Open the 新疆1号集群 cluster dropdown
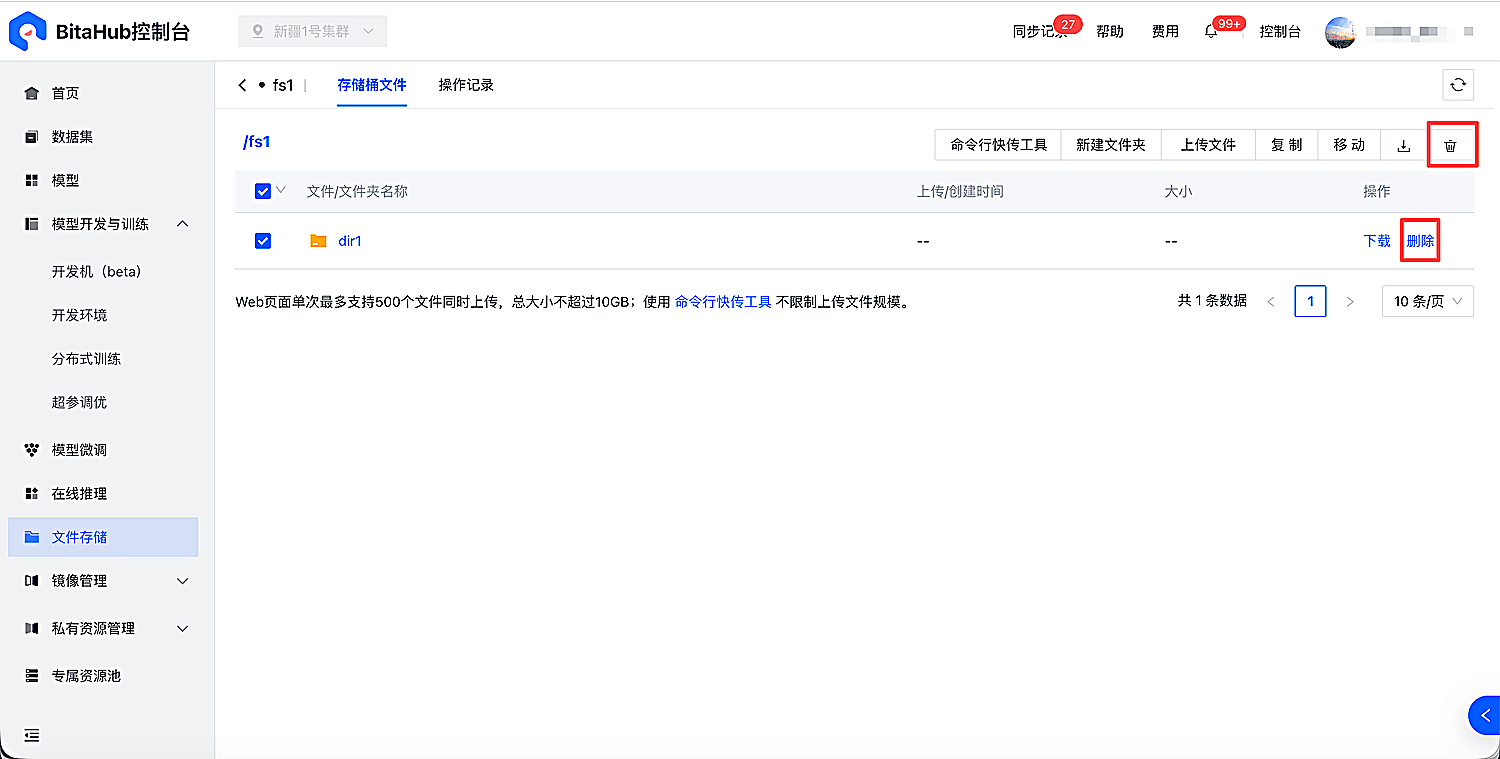 312,31
